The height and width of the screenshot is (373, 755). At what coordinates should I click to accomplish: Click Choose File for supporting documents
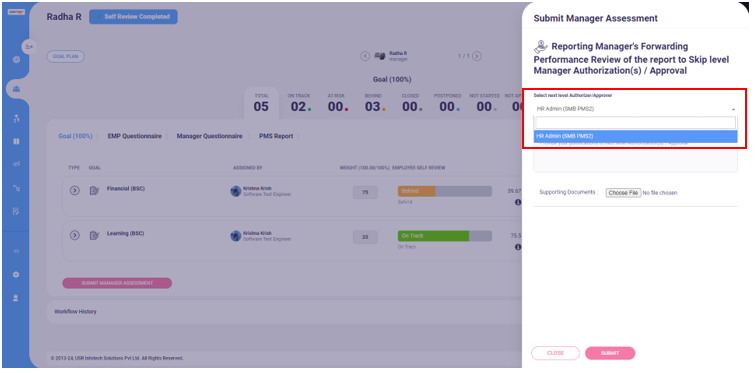[623, 193]
